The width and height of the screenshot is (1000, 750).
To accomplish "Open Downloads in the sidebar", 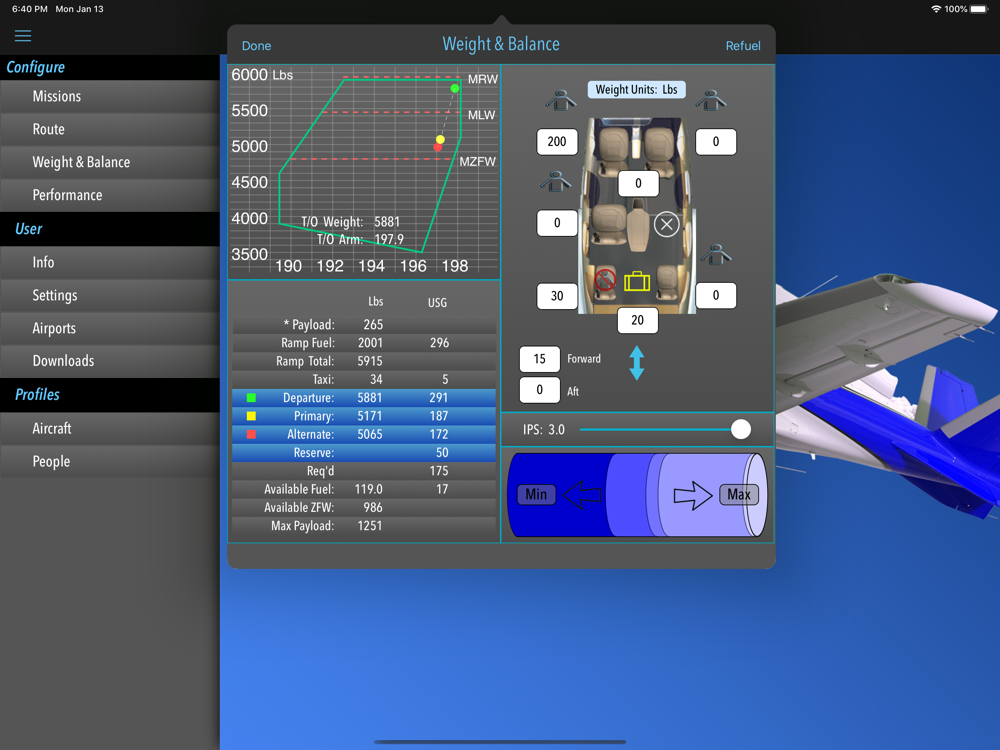I will click(110, 361).
